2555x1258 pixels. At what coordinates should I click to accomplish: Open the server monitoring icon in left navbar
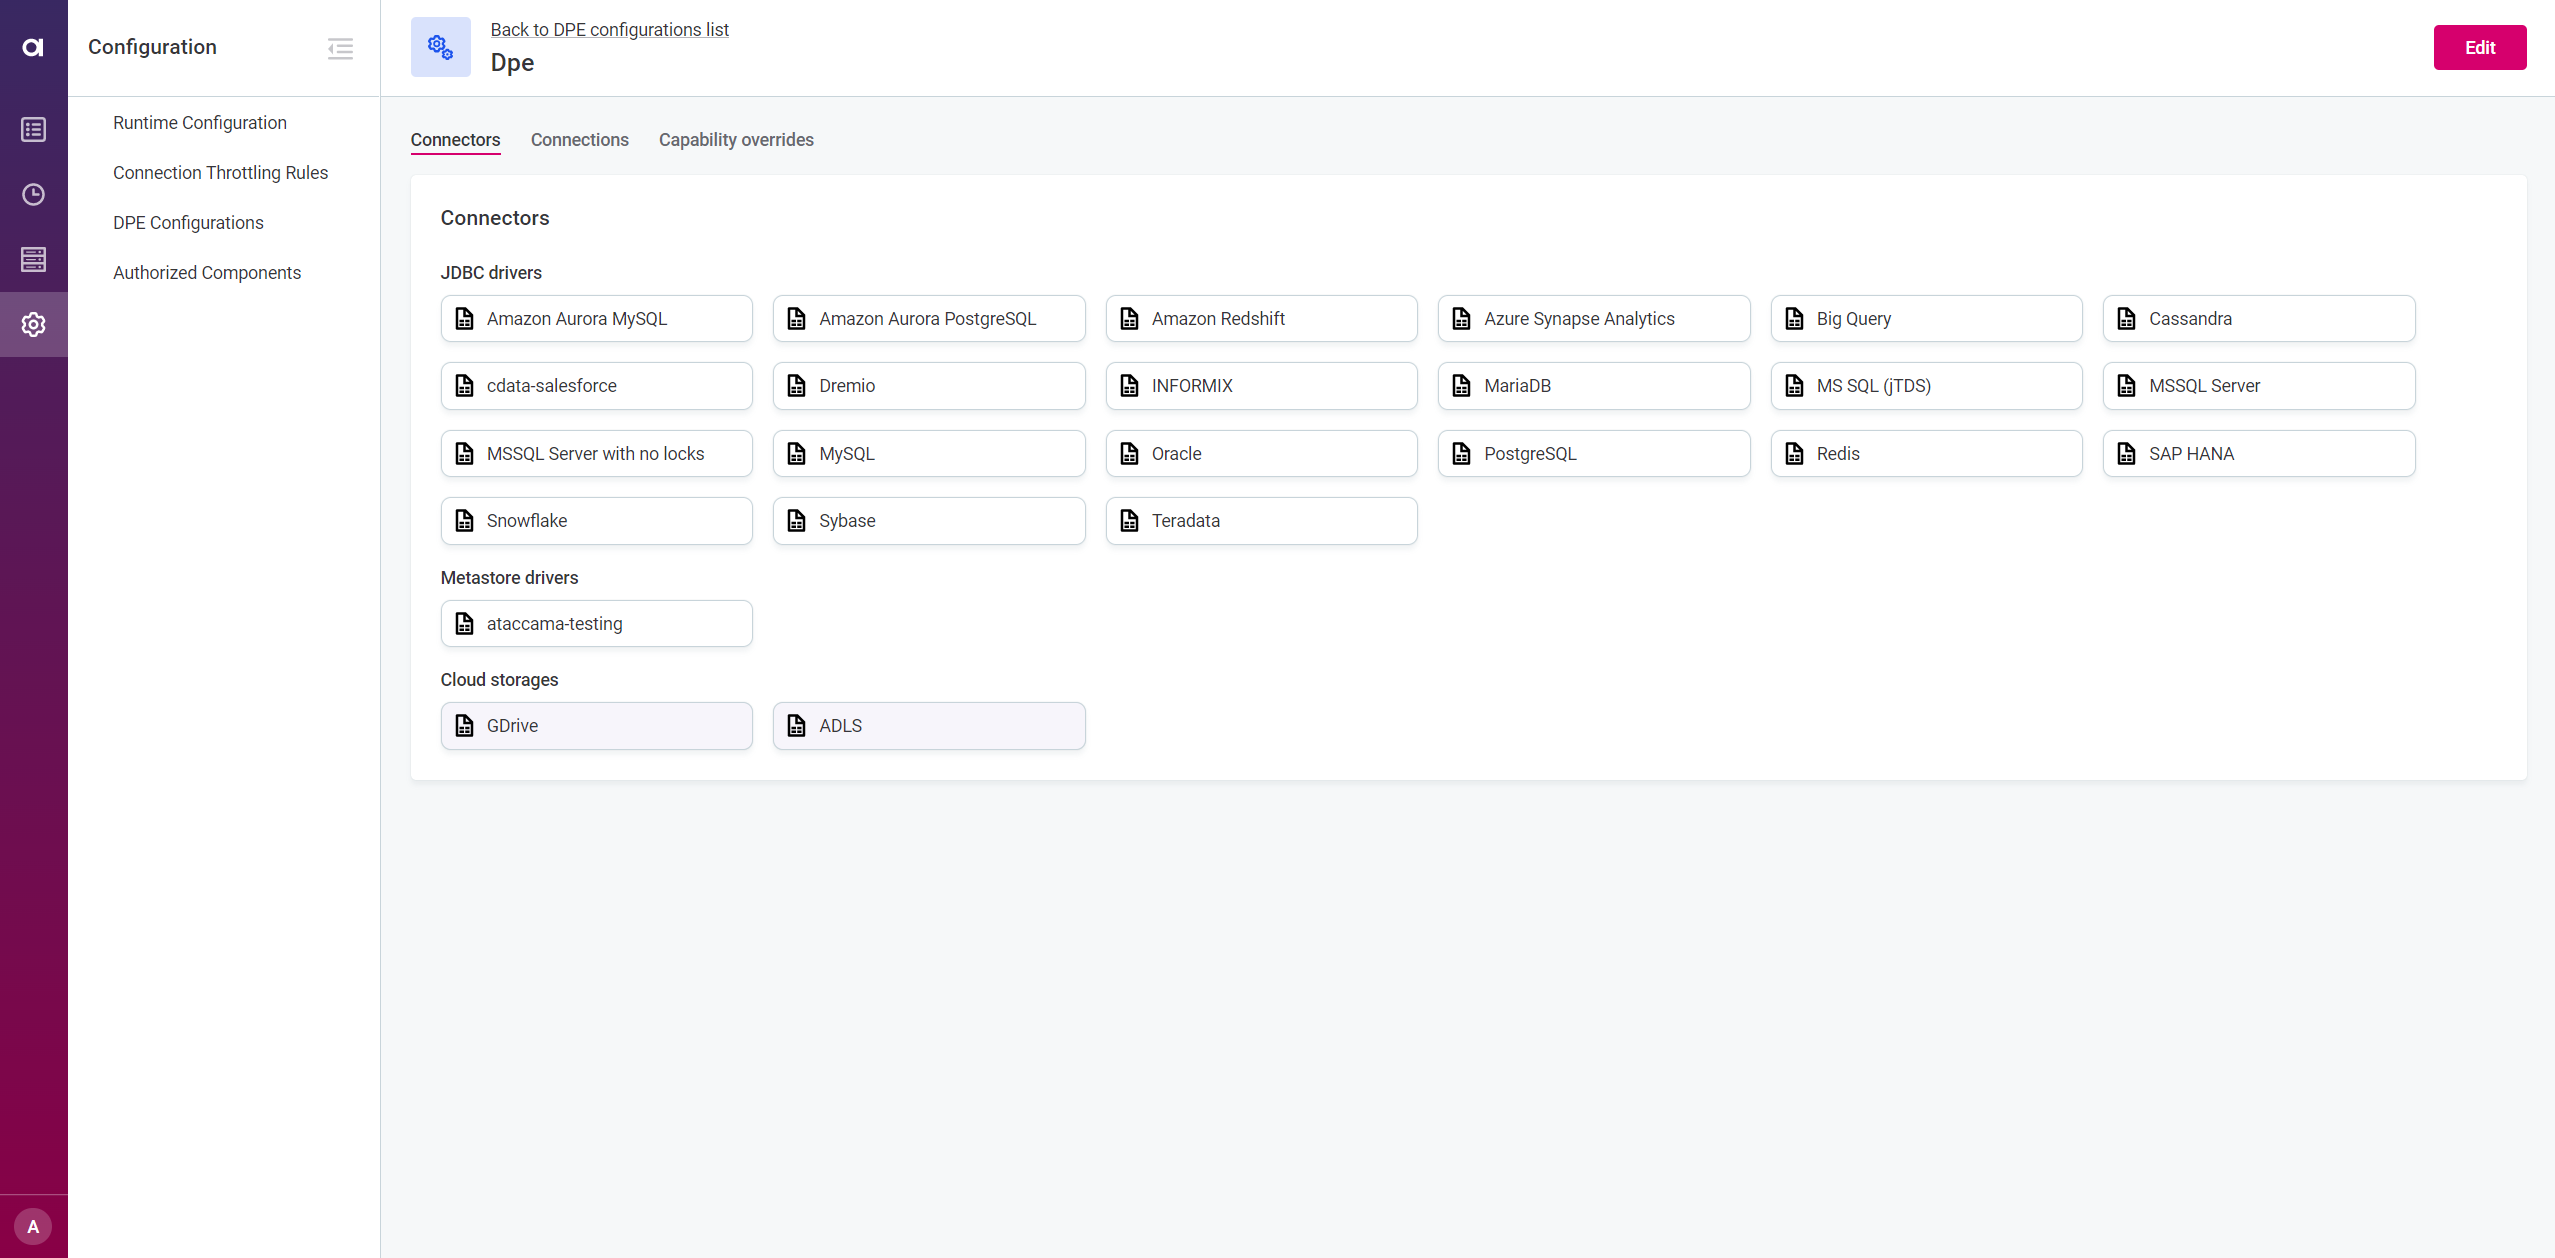[33, 259]
